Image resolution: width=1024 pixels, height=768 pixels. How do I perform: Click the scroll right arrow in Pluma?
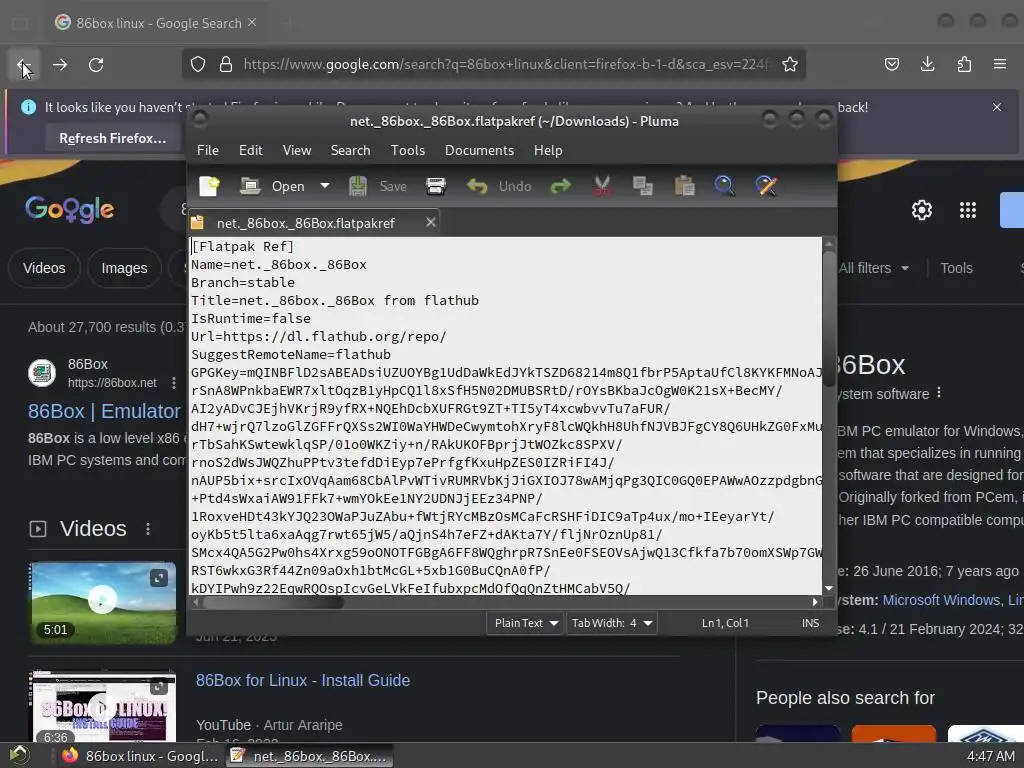[814, 602]
